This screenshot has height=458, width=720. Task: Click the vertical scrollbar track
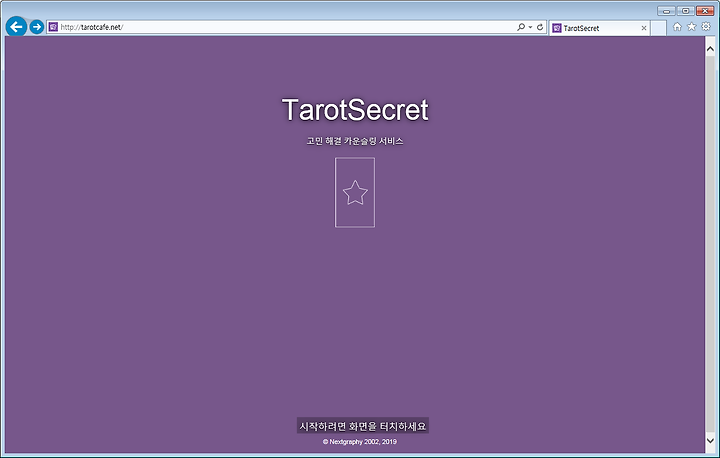(710, 243)
